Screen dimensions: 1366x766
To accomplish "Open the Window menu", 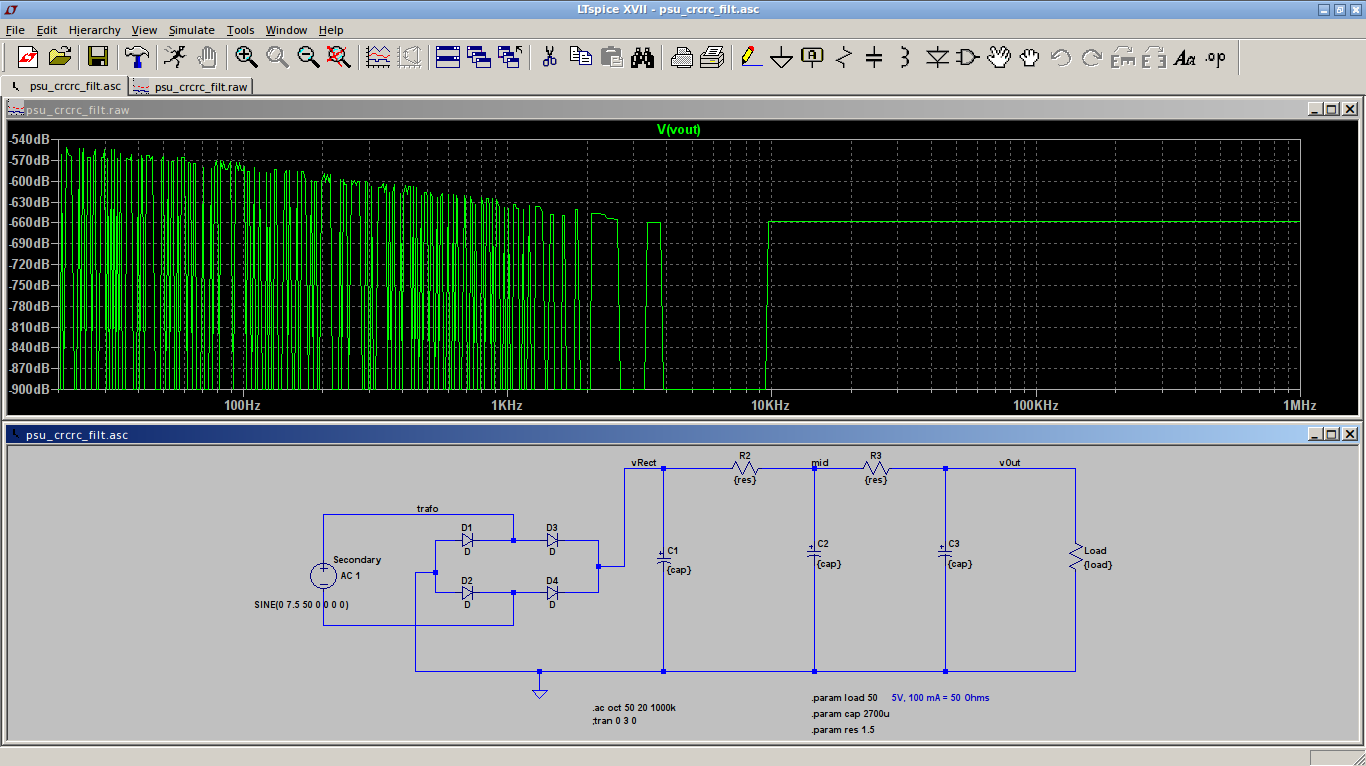I will click(288, 30).
